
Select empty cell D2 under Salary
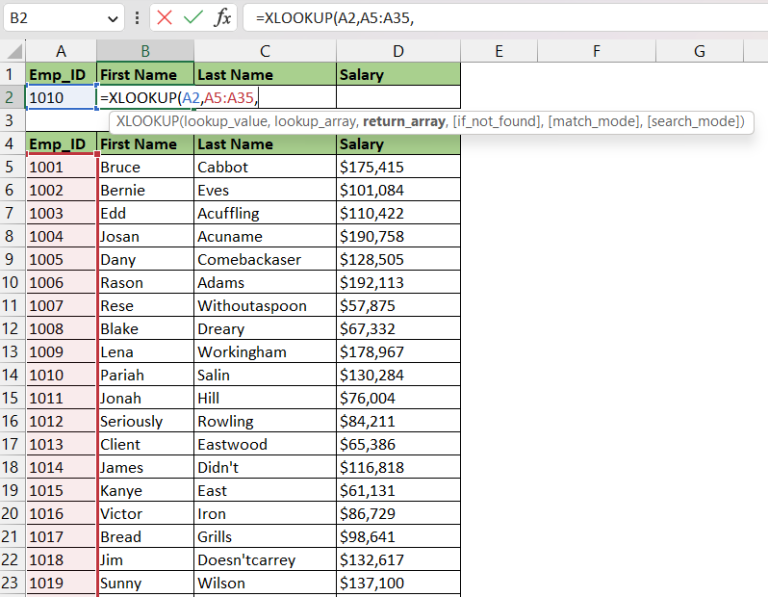tap(398, 97)
